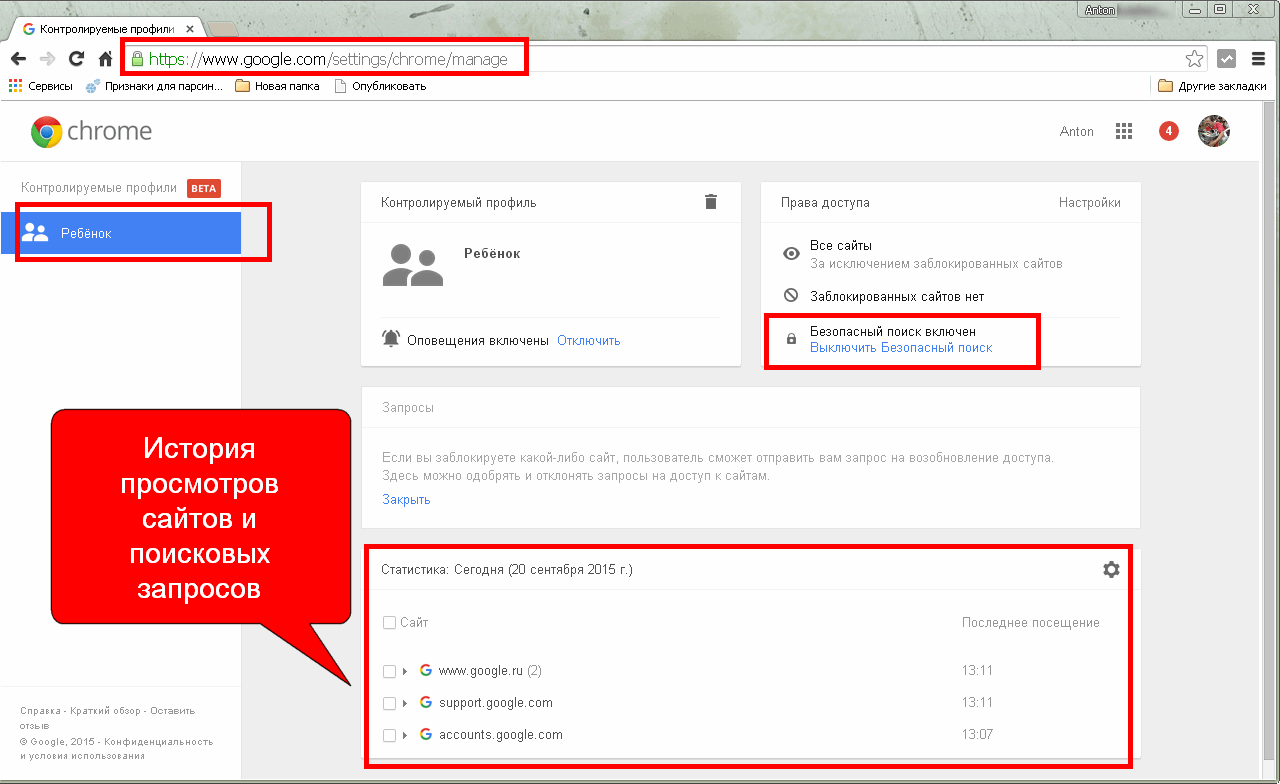
Task: Click "Выключить Безопасный поиск" link
Action: [901, 348]
